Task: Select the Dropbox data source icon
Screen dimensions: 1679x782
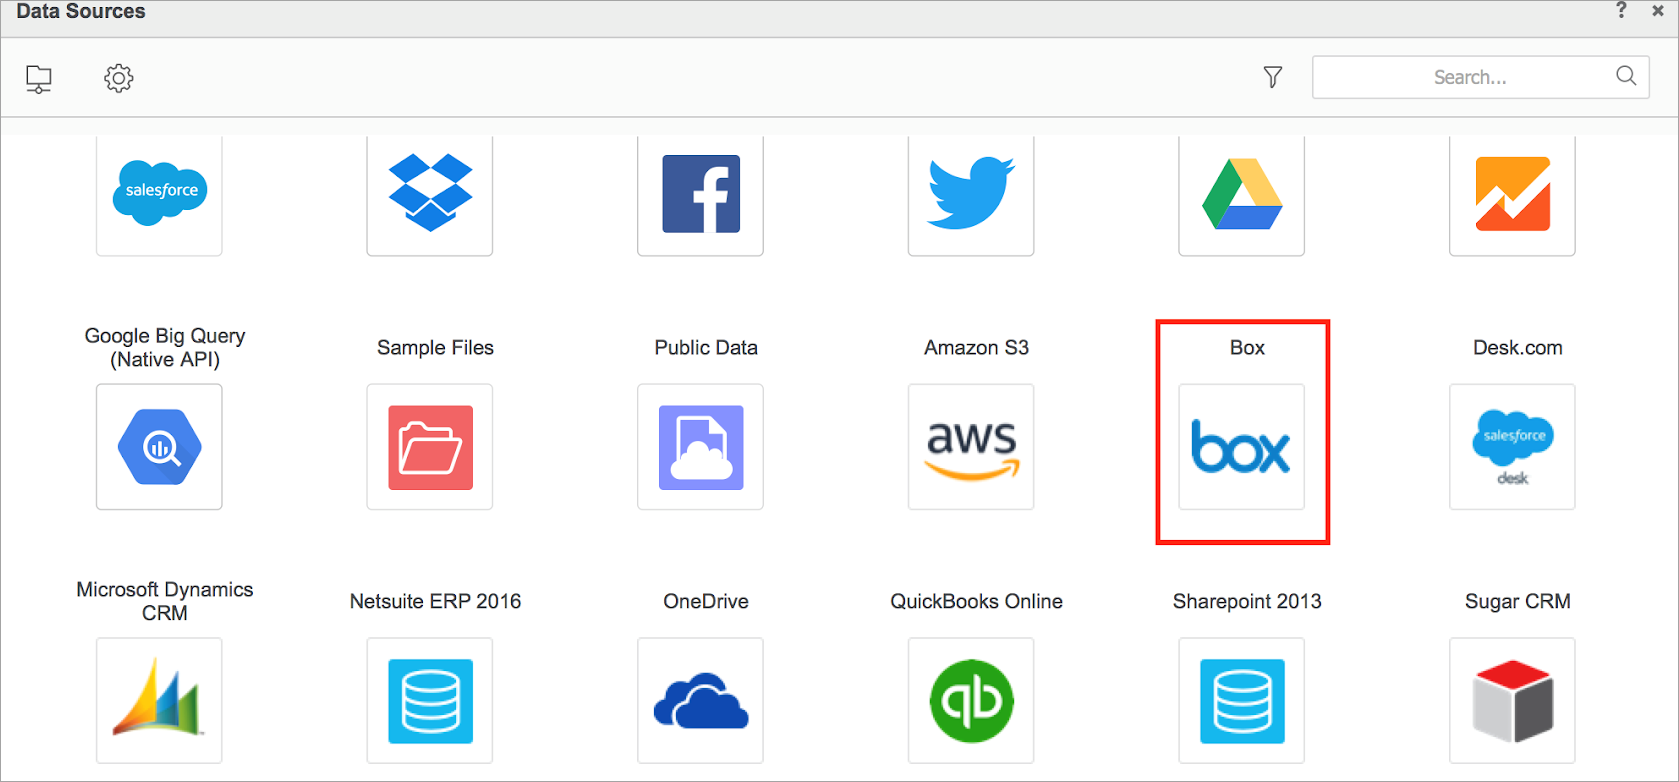Action: (430, 194)
